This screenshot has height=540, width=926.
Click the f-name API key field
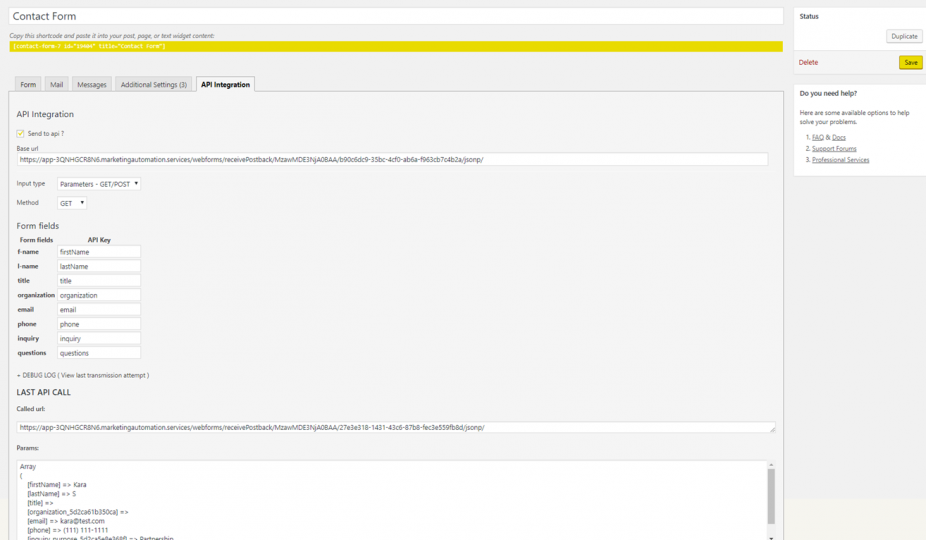98,252
